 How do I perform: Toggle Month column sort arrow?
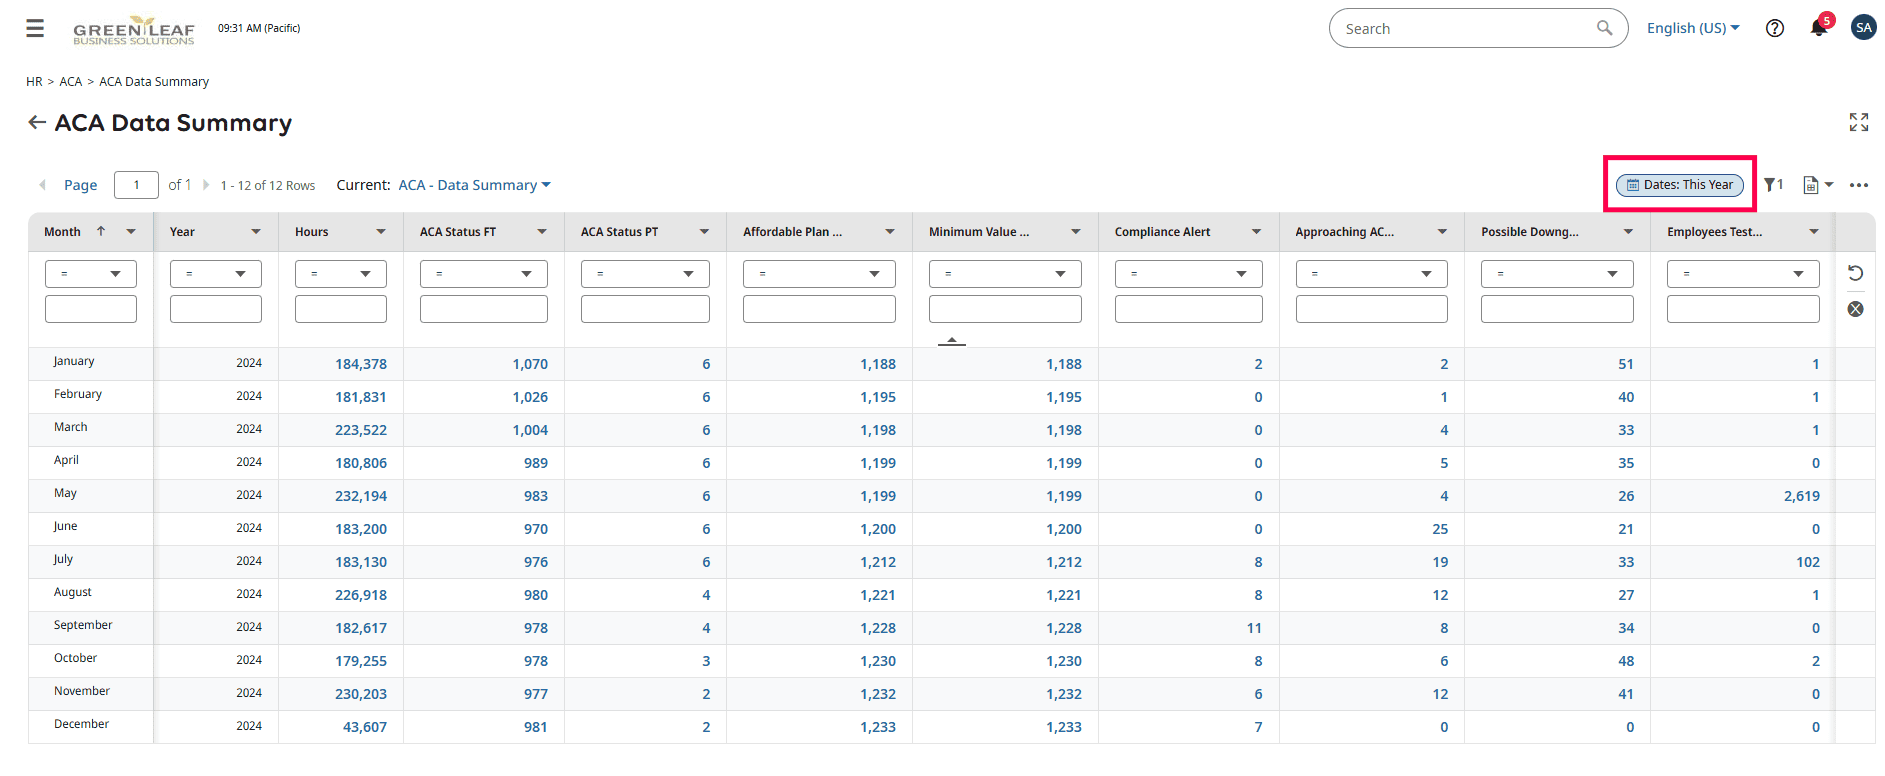click(x=101, y=231)
